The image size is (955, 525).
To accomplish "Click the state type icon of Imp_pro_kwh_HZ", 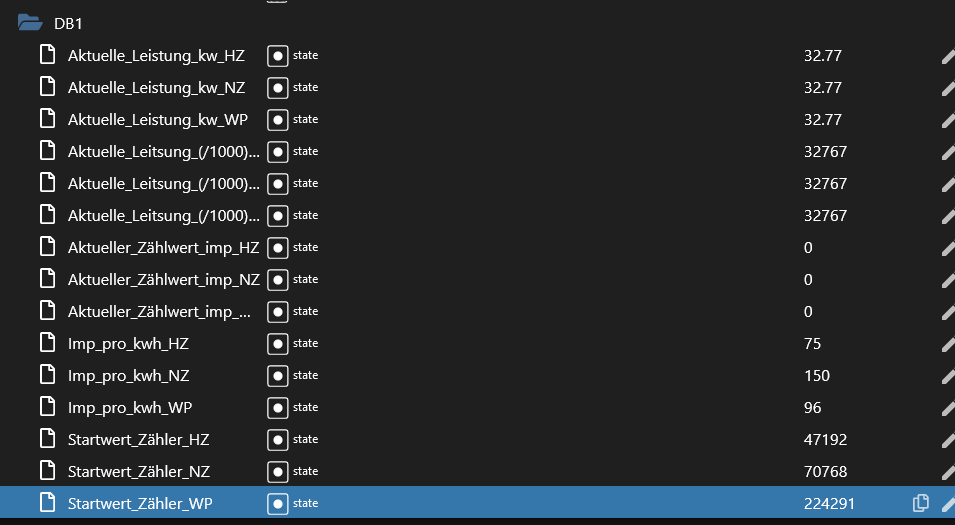I will tap(278, 344).
